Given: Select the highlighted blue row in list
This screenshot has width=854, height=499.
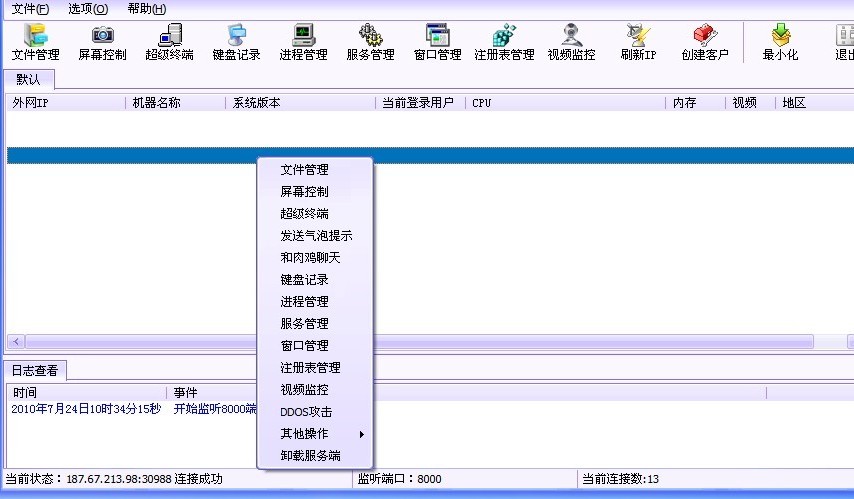Looking at the screenshot, I should tap(130, 155).
